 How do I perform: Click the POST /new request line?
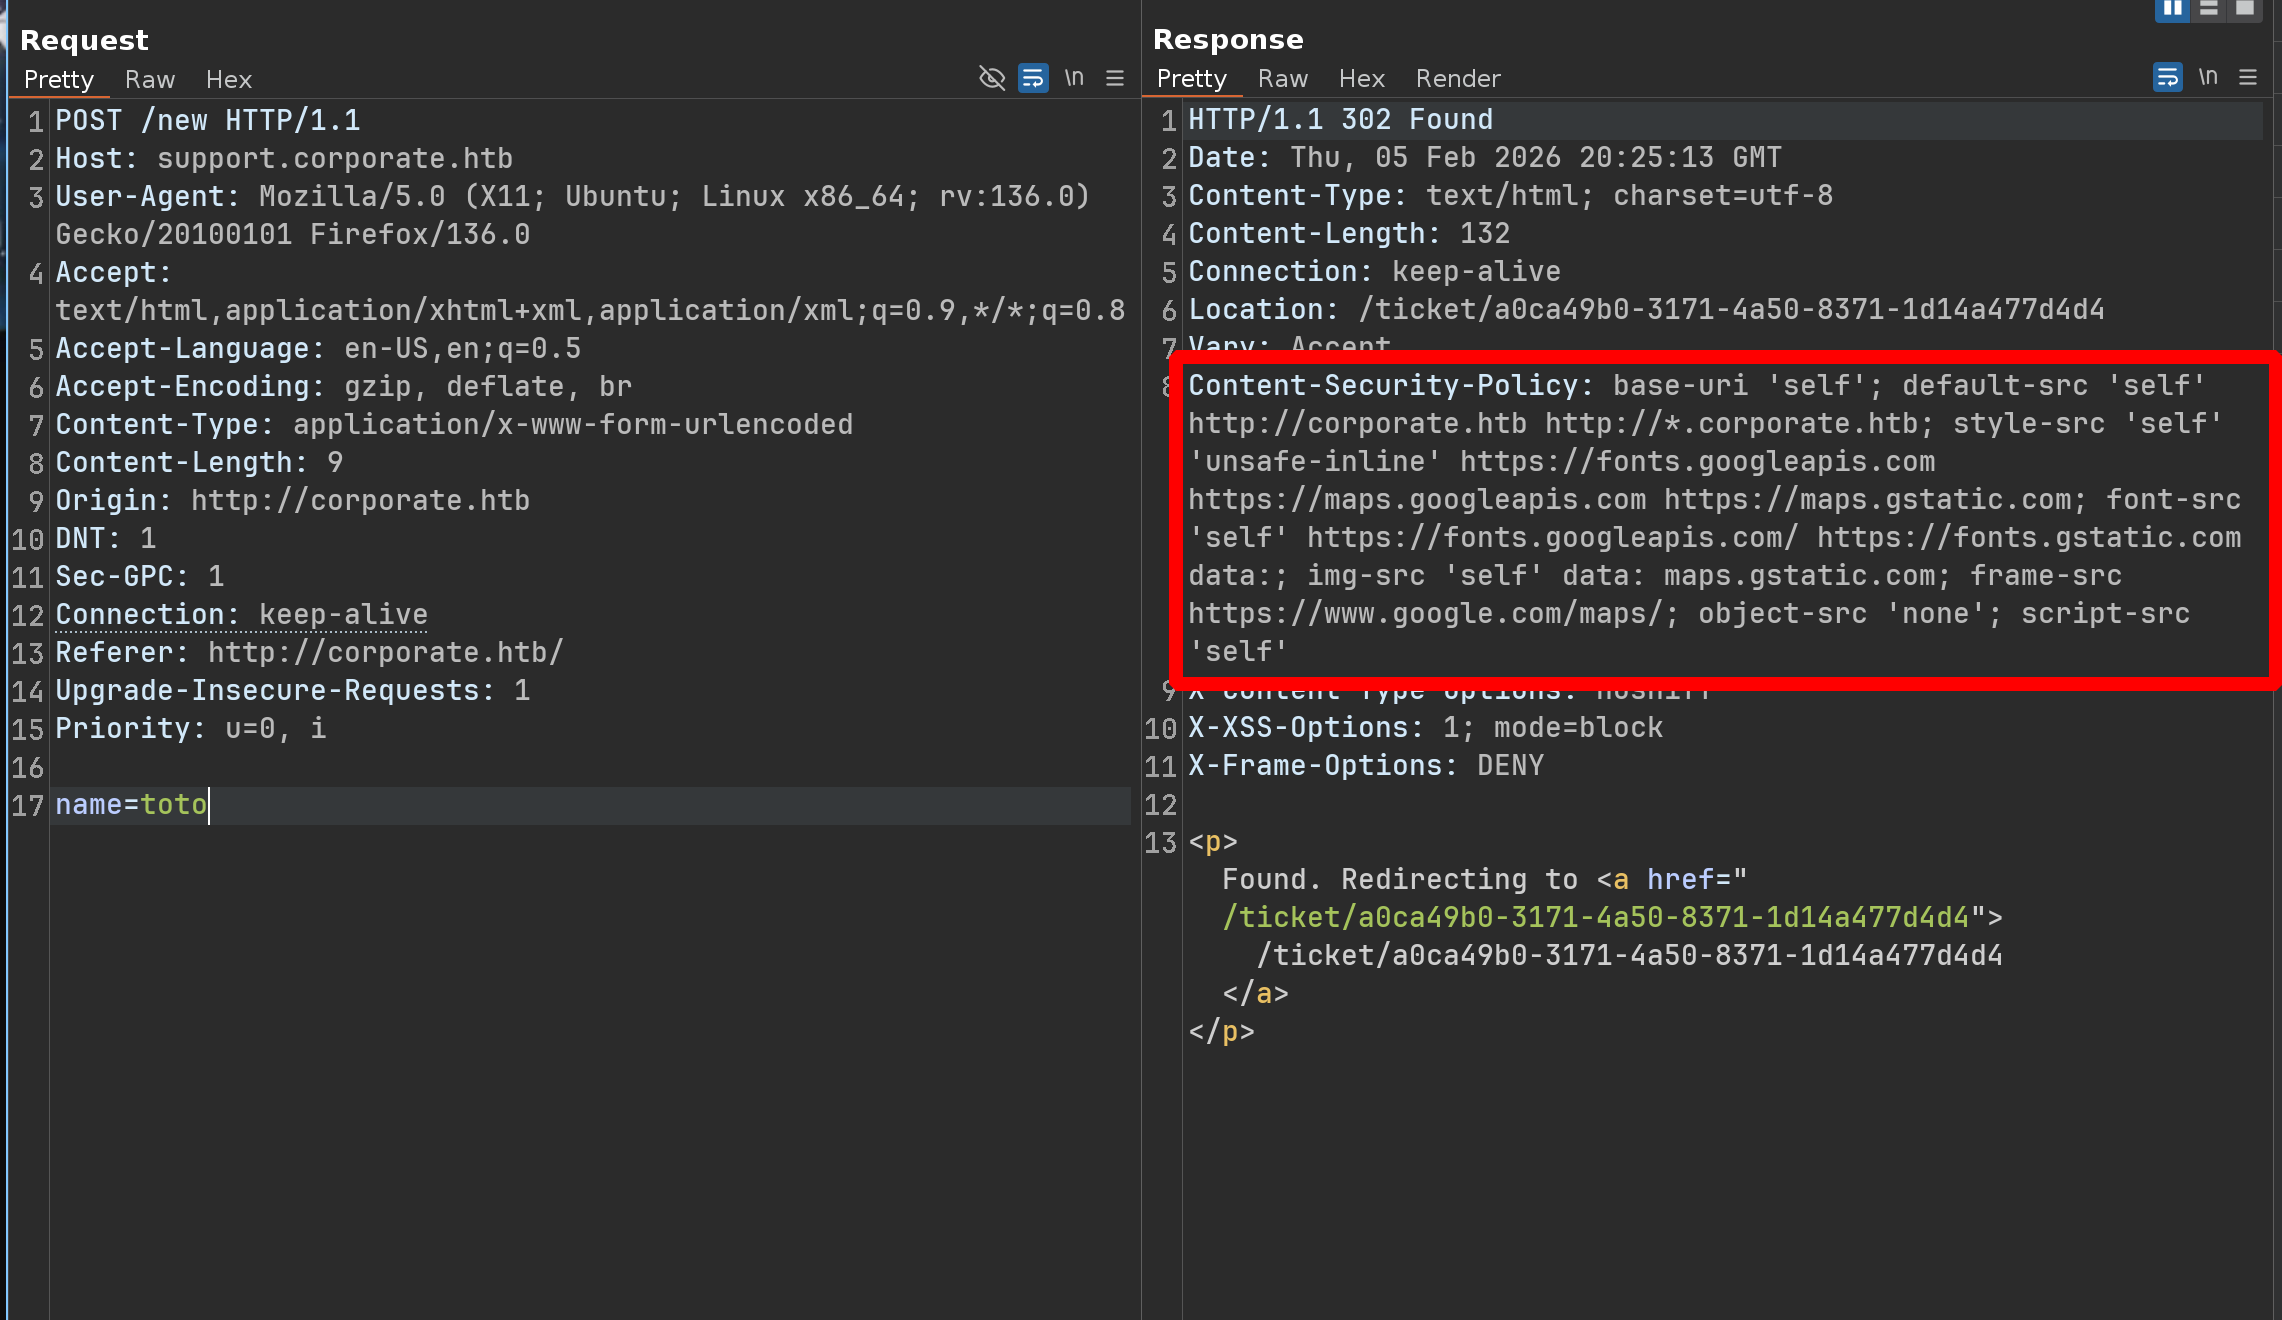207,121
